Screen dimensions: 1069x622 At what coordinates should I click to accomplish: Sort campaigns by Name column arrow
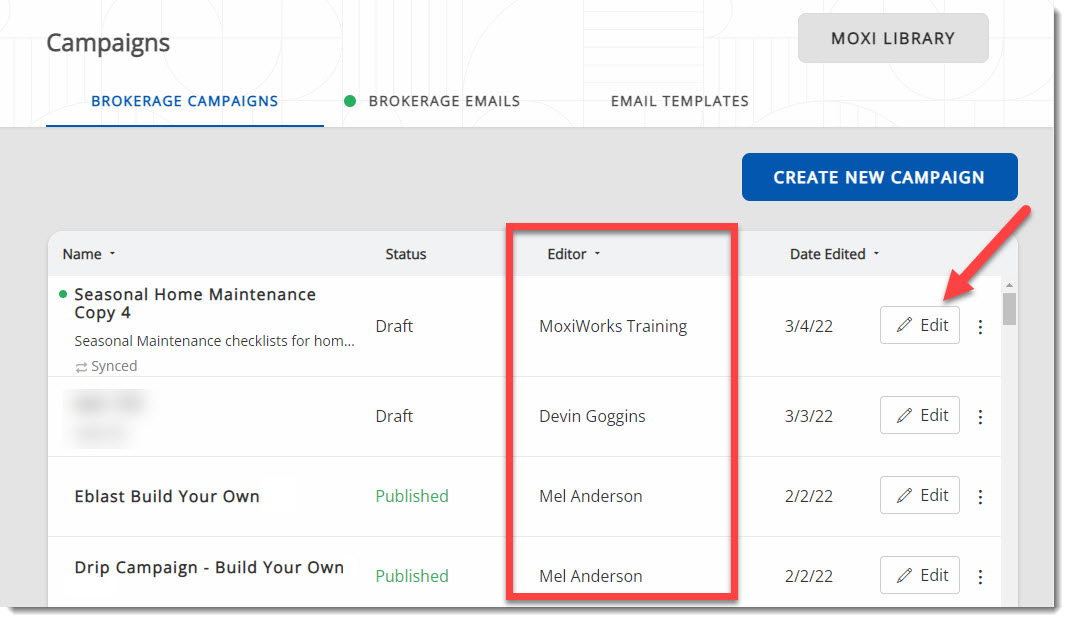tap(113, 254)
